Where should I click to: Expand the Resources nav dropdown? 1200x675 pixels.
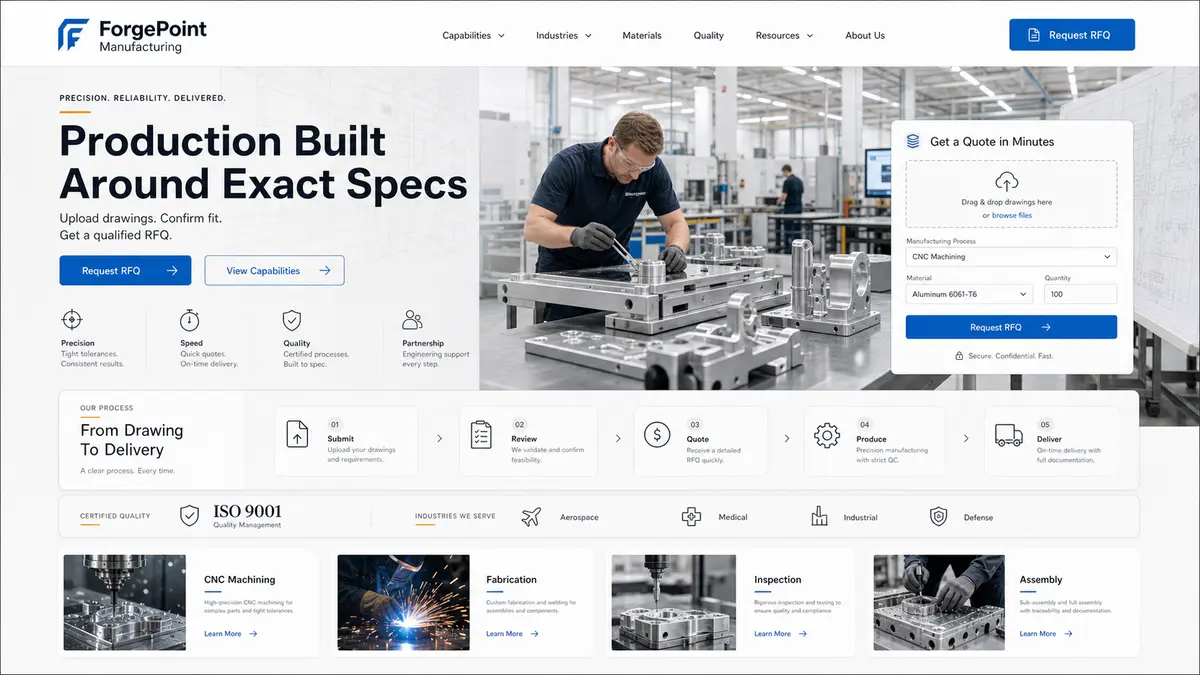click(x=784, y=35)
